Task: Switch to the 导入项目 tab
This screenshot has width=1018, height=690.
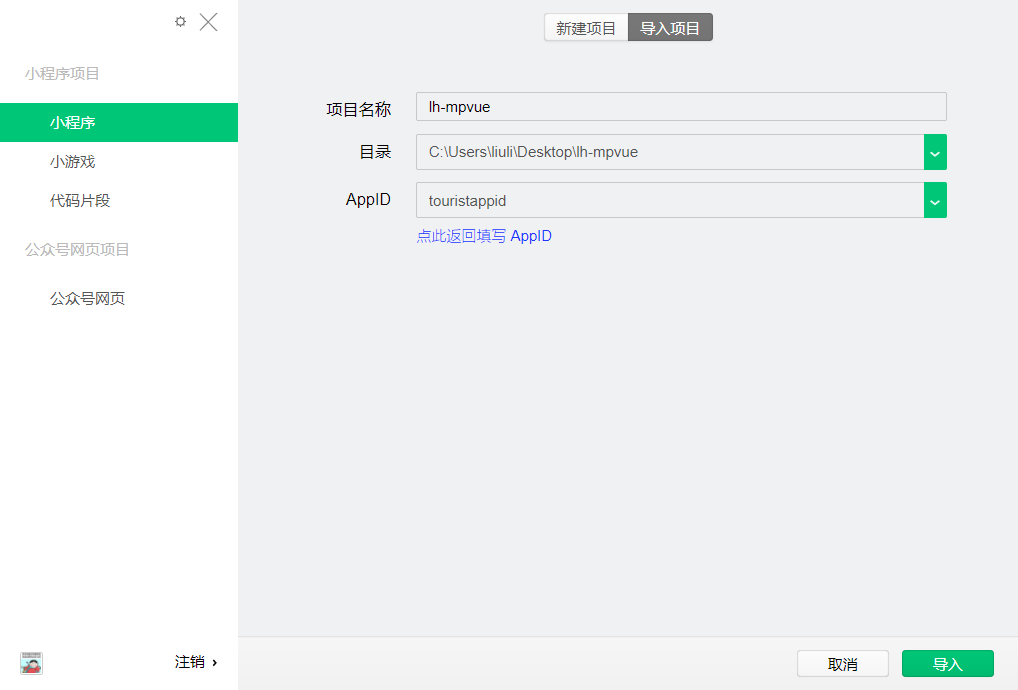Action: (x=670, y=28)
